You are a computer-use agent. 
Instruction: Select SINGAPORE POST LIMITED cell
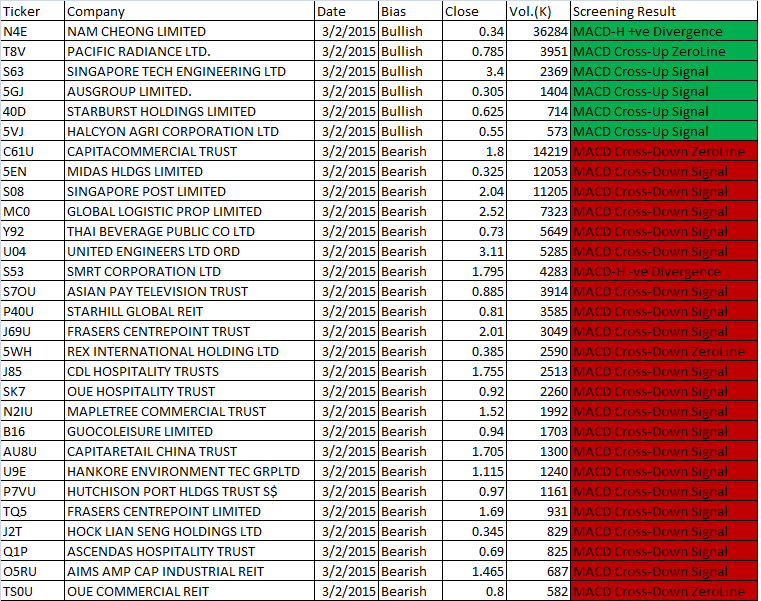(189, 191)
